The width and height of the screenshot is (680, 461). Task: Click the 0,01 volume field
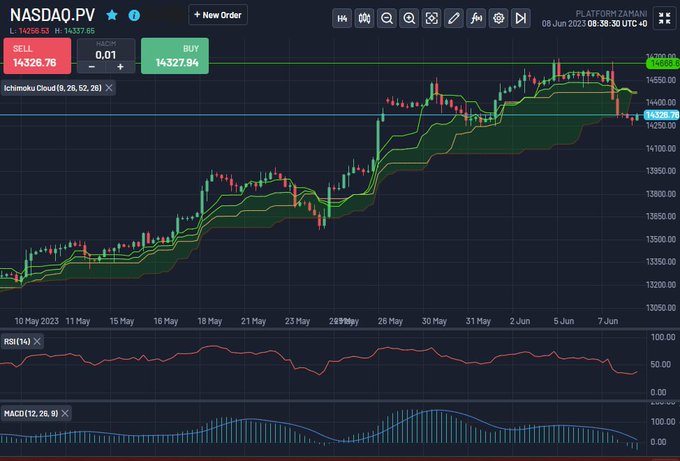[x=106, y=55]
